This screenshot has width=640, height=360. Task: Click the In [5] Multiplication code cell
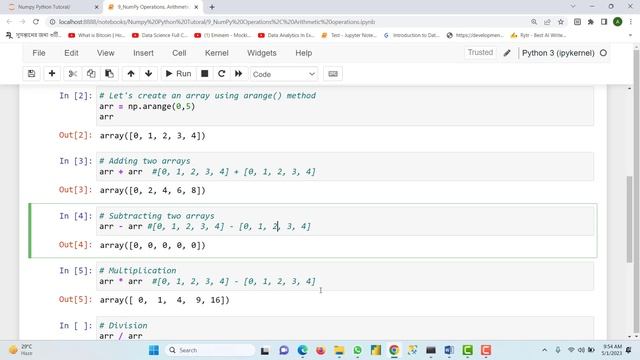[x=345, y=276]
